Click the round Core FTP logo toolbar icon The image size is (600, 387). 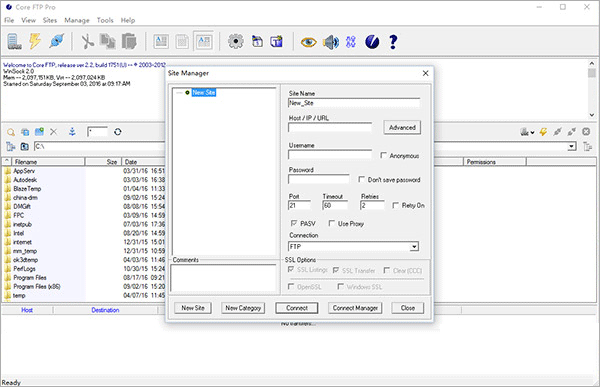pyautogui.click(x=372, y=42)
